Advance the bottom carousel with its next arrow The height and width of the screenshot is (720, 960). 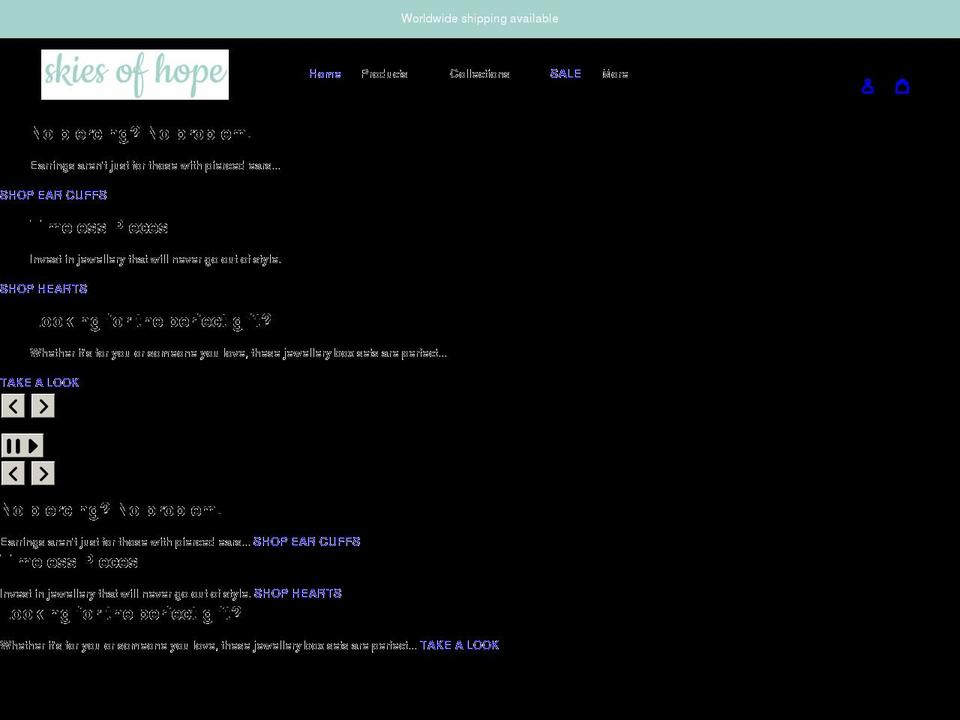pos(42,473)
